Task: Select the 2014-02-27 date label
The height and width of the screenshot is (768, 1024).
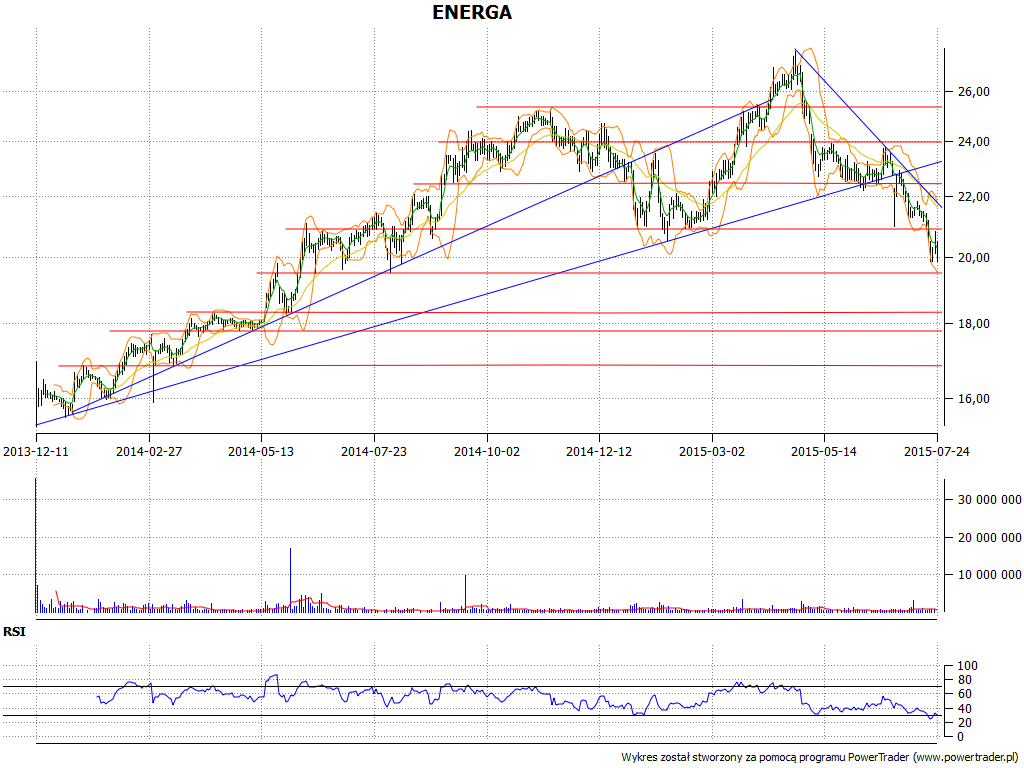Action: click(x=149, y=451)
